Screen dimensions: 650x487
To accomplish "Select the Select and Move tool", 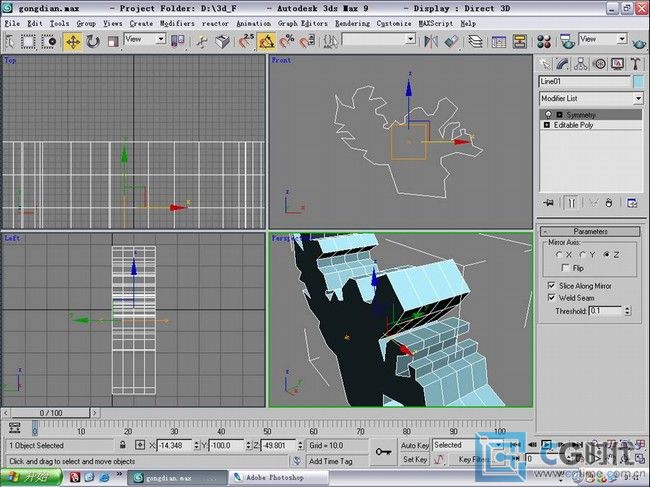I will pos(73,41).
